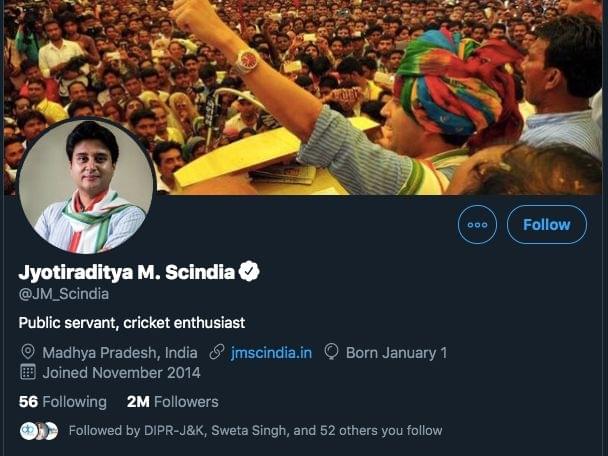Image resolution: width=608 pixels, height=456 pixels.
Task: Click the mutual followers avatar cluster
Action: (39, 431)
